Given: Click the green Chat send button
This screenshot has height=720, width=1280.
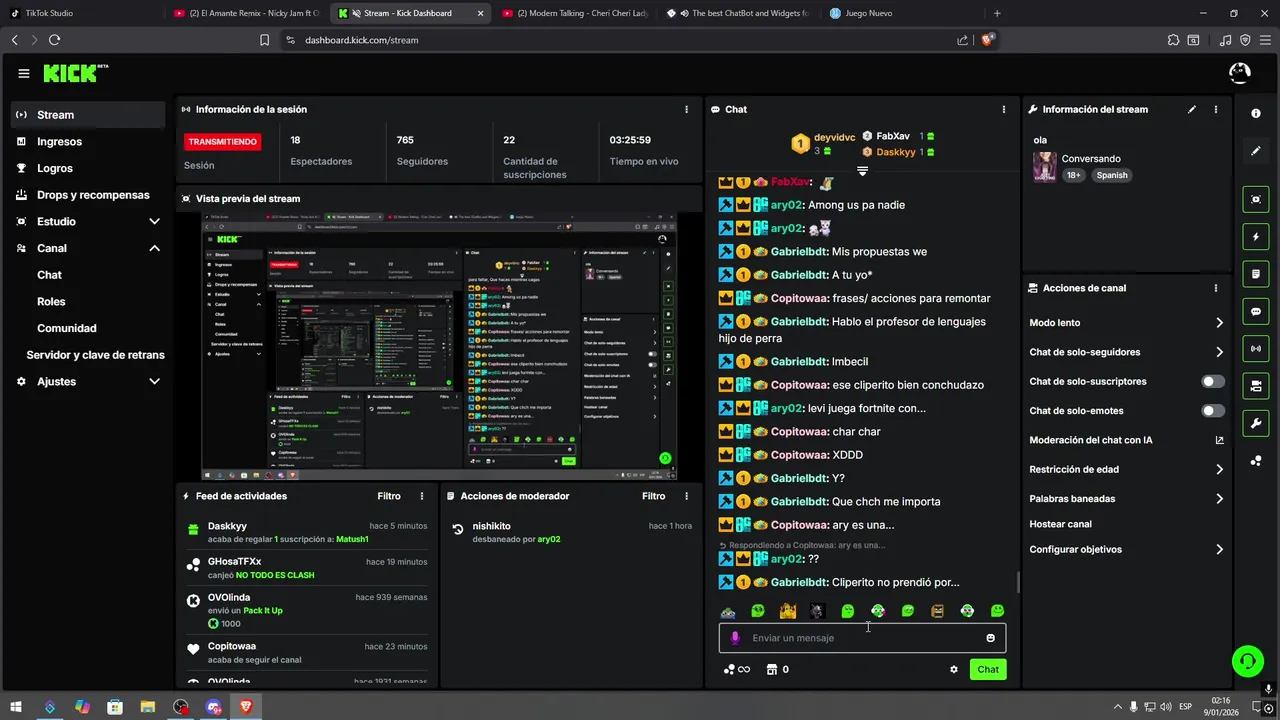Looking at the screenshot, I should click(988, 670).
